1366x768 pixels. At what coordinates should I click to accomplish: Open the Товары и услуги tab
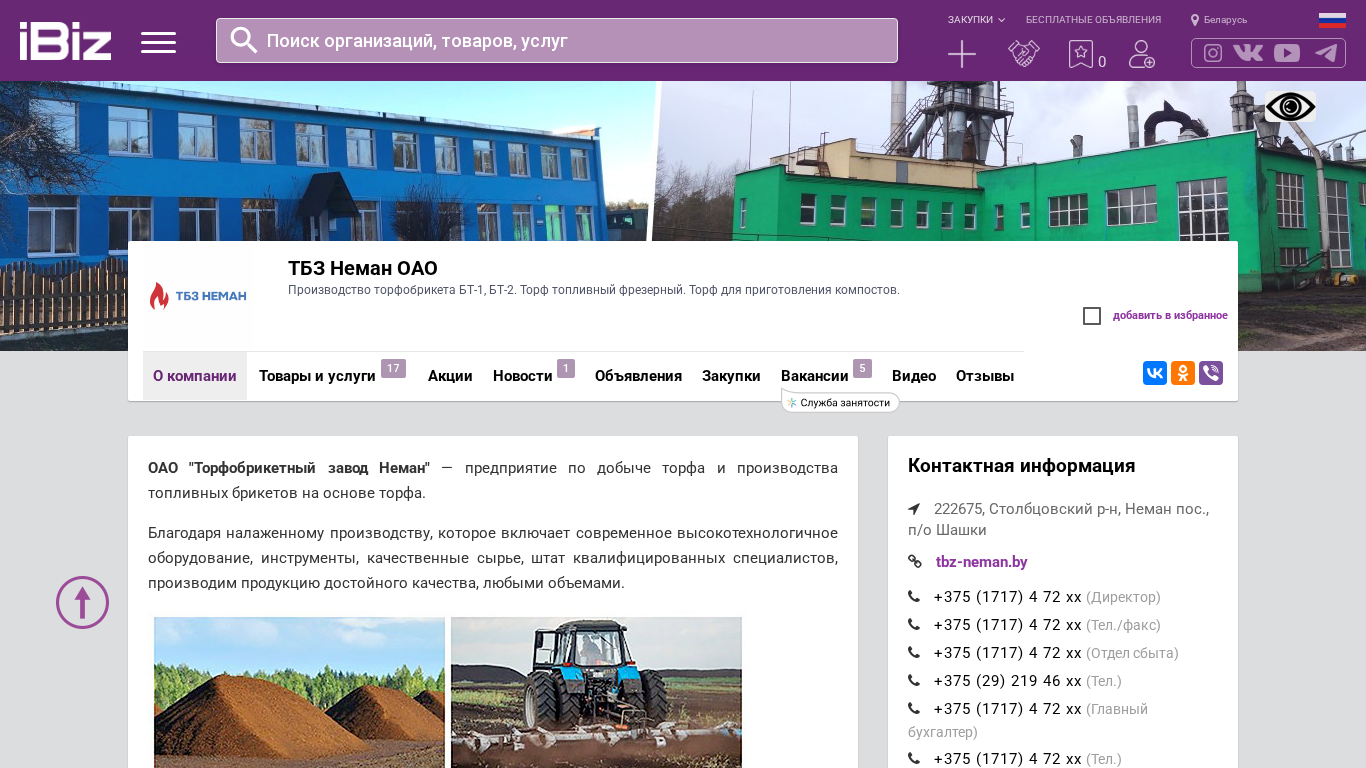(x=317, y=376)
